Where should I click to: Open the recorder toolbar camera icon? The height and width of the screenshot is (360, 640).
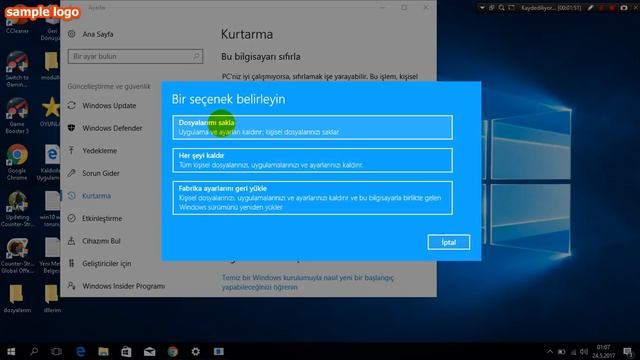(624, 8)
